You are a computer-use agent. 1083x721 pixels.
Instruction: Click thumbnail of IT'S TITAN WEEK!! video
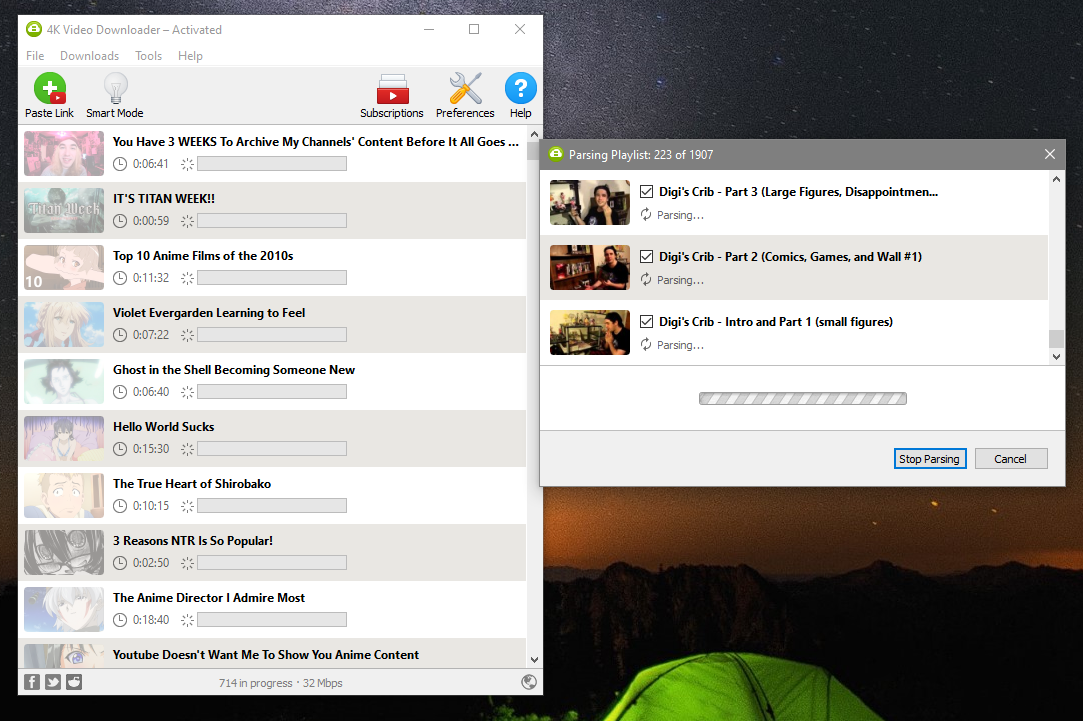point(64,210)
